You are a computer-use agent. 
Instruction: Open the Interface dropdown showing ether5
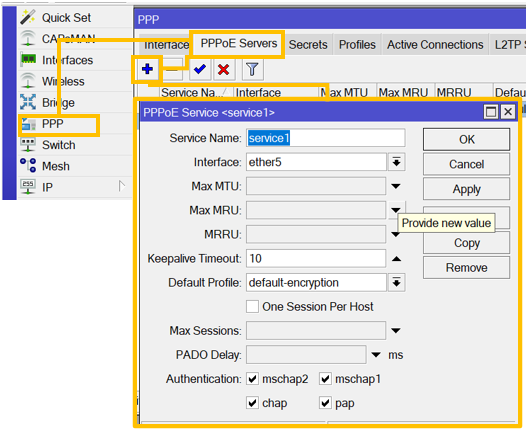tap(396, 162)
